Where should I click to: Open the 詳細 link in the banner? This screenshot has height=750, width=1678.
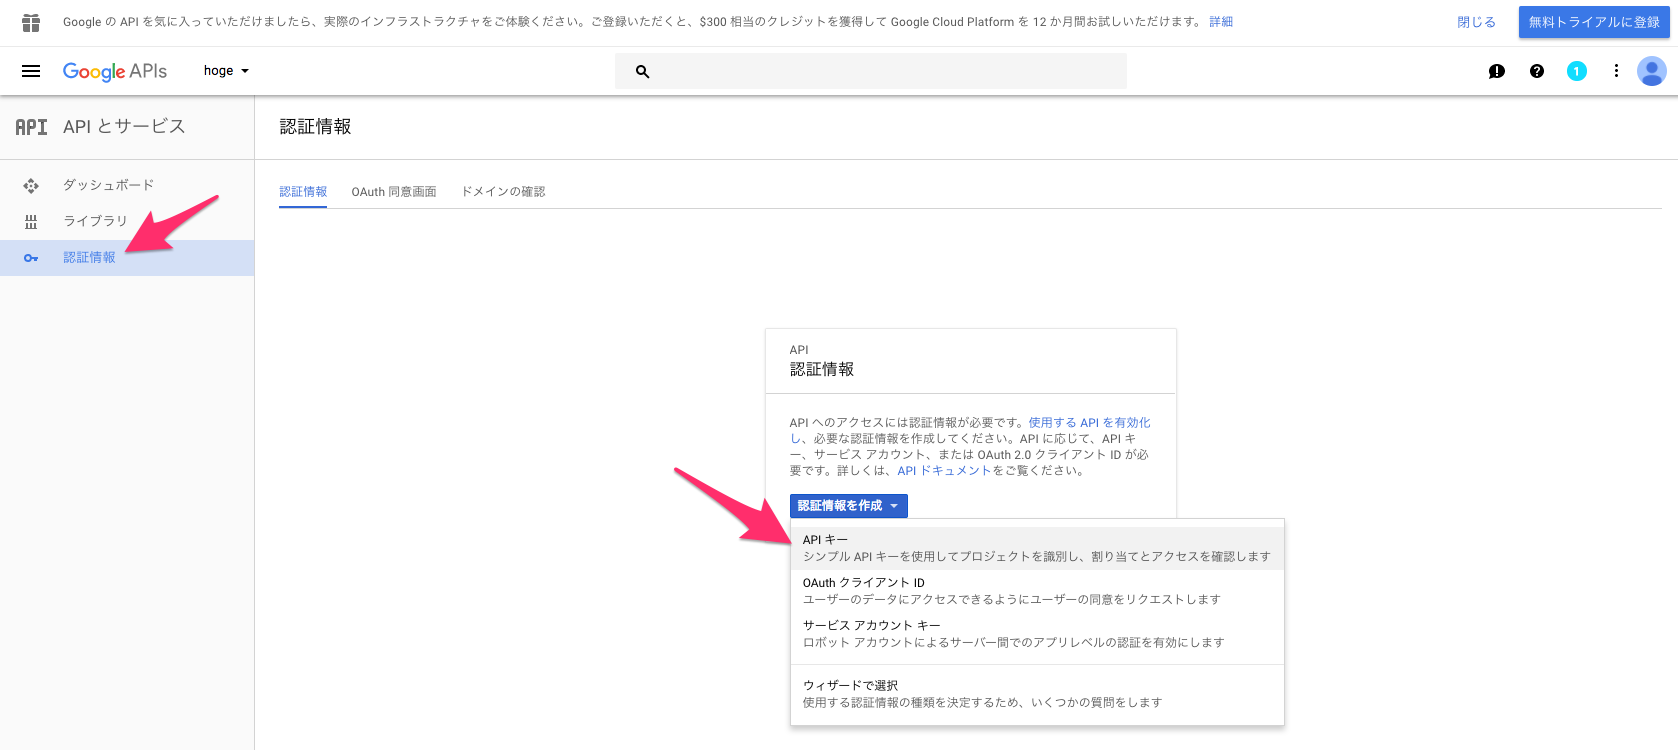pos(1221,22)
